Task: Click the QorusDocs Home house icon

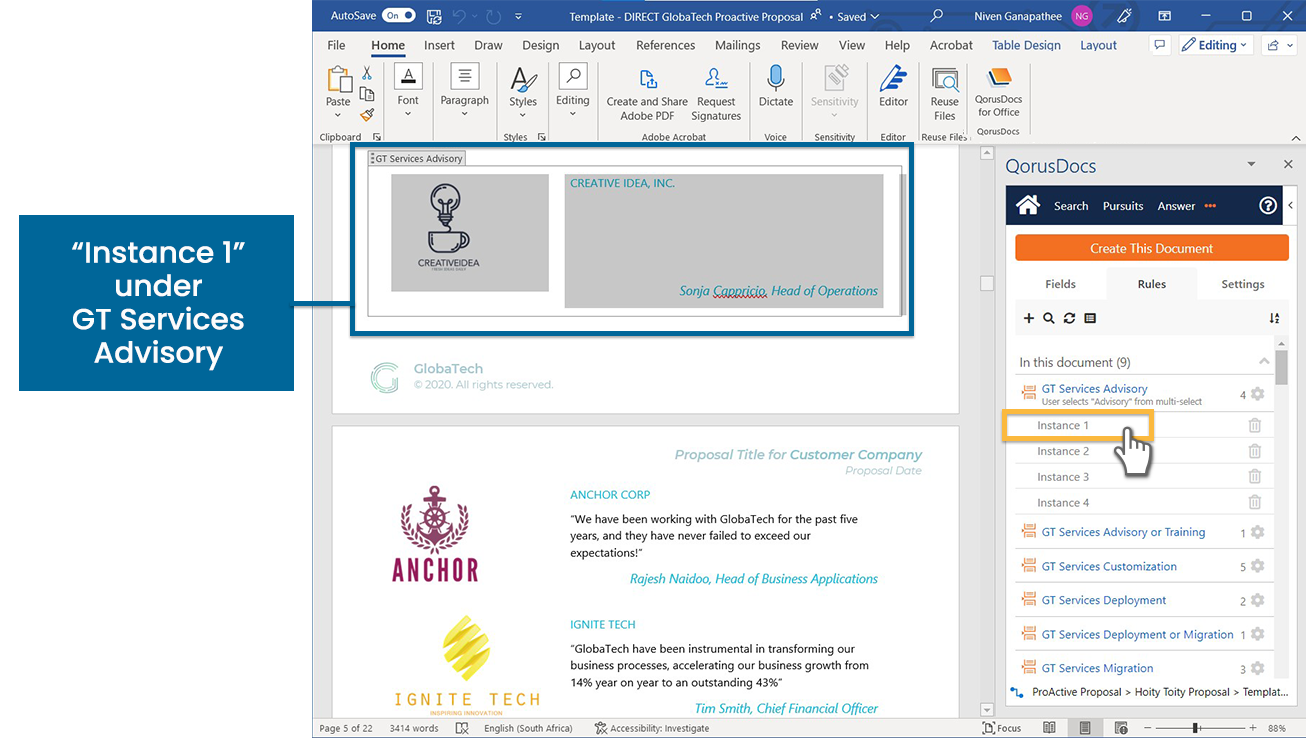Action: [x=1028, y=205]
